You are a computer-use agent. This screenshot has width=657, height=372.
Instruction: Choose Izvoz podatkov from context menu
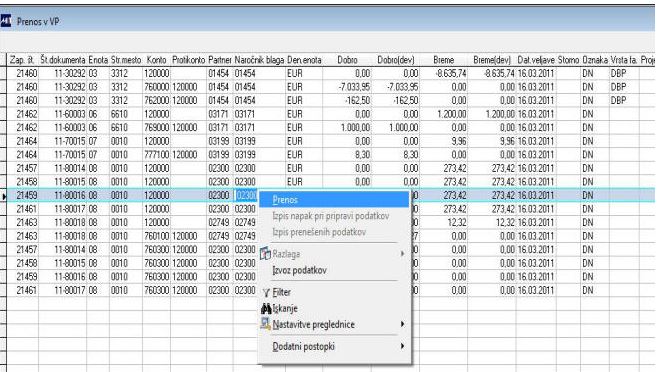coord(299,270)
